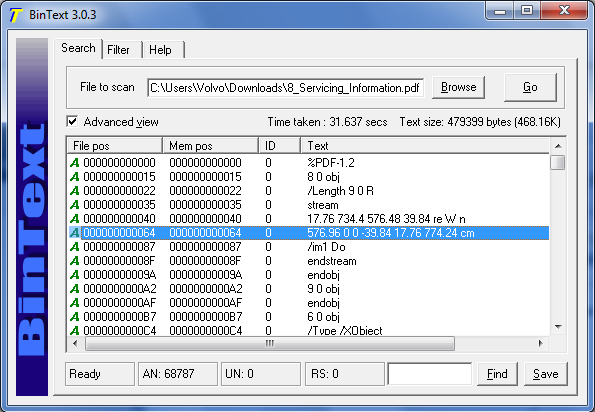Select the row text /im1 Do

pos(326,247)
